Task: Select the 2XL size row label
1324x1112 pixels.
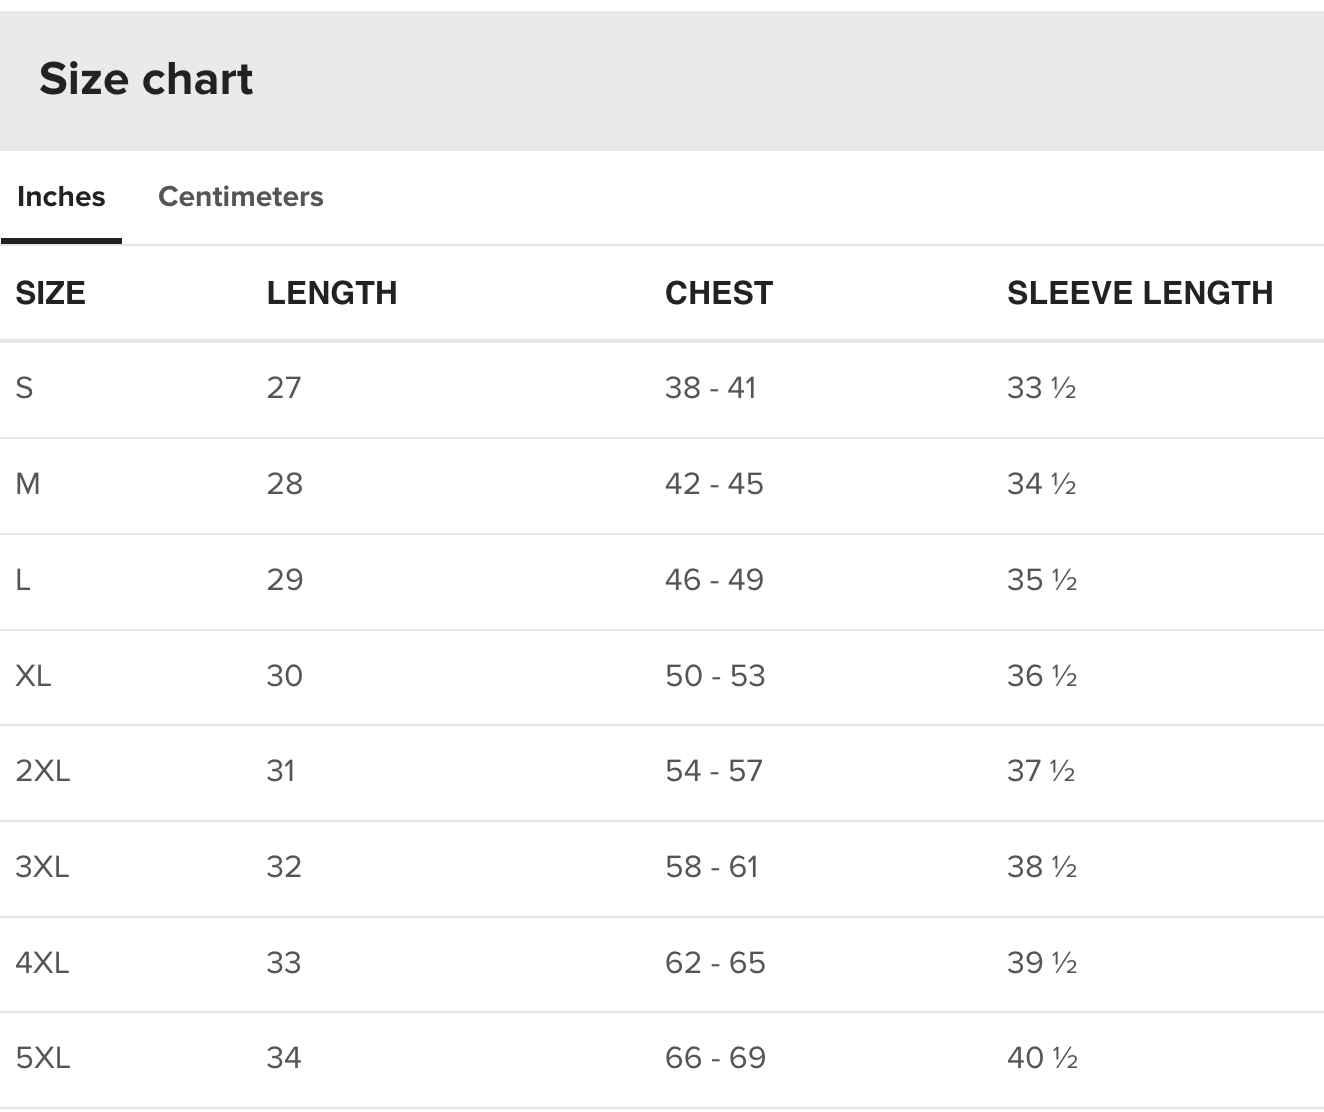Action: [43, 771]
